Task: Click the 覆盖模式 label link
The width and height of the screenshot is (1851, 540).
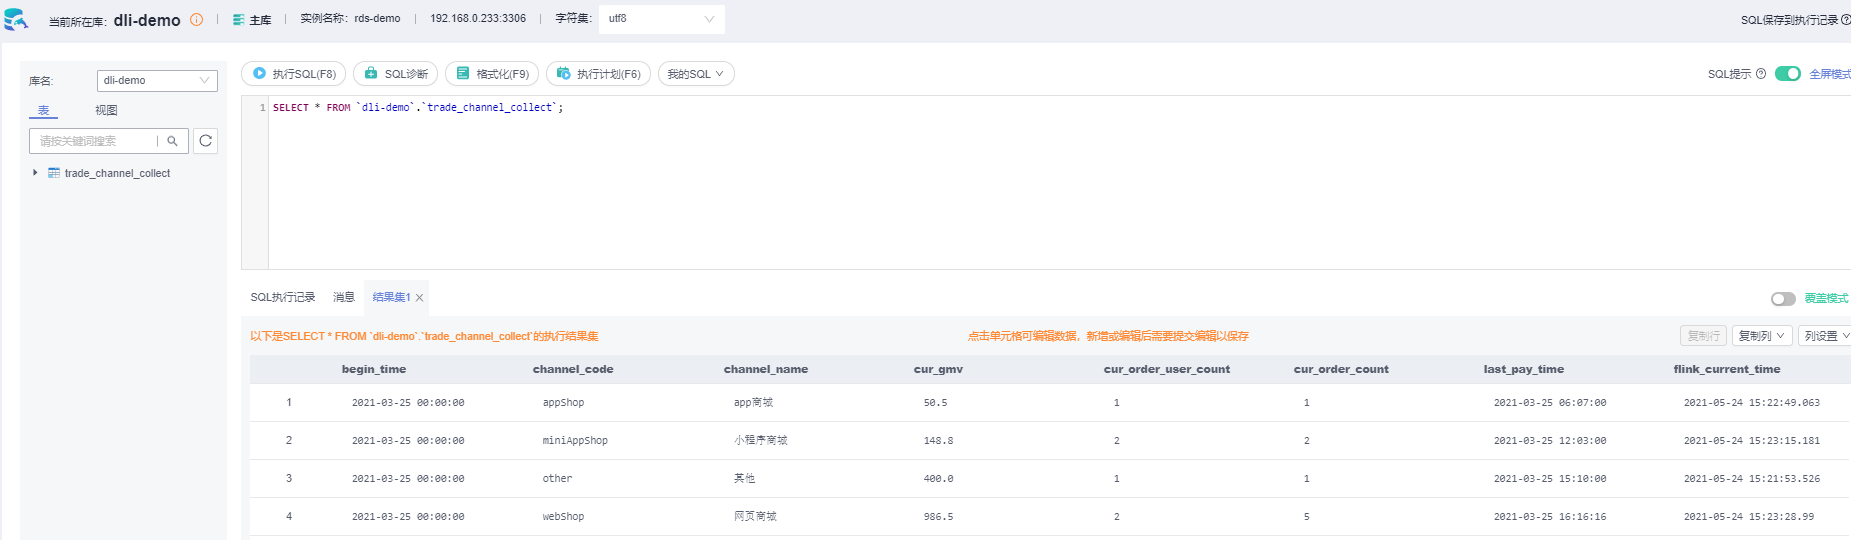Action: [x=1826, y=299]
